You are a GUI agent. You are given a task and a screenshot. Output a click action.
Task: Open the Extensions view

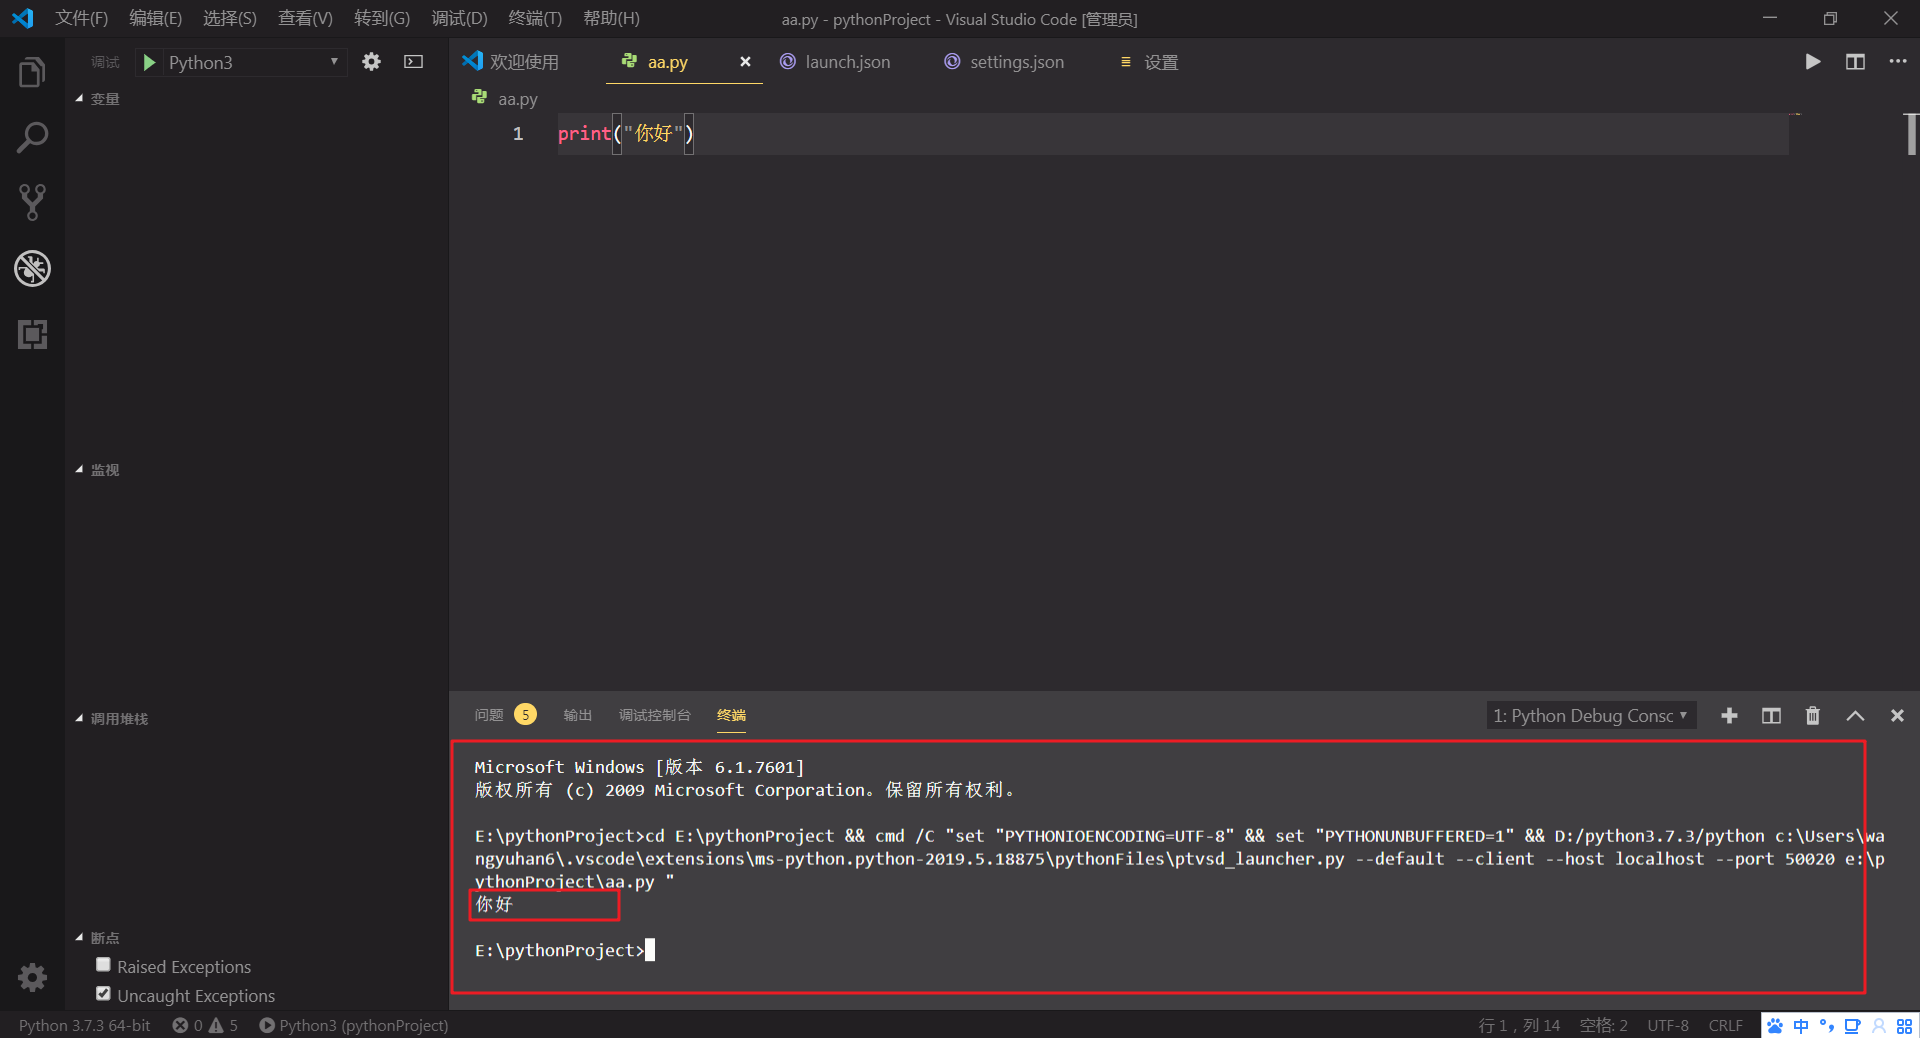pyautogui.click(x=32, y=334)
